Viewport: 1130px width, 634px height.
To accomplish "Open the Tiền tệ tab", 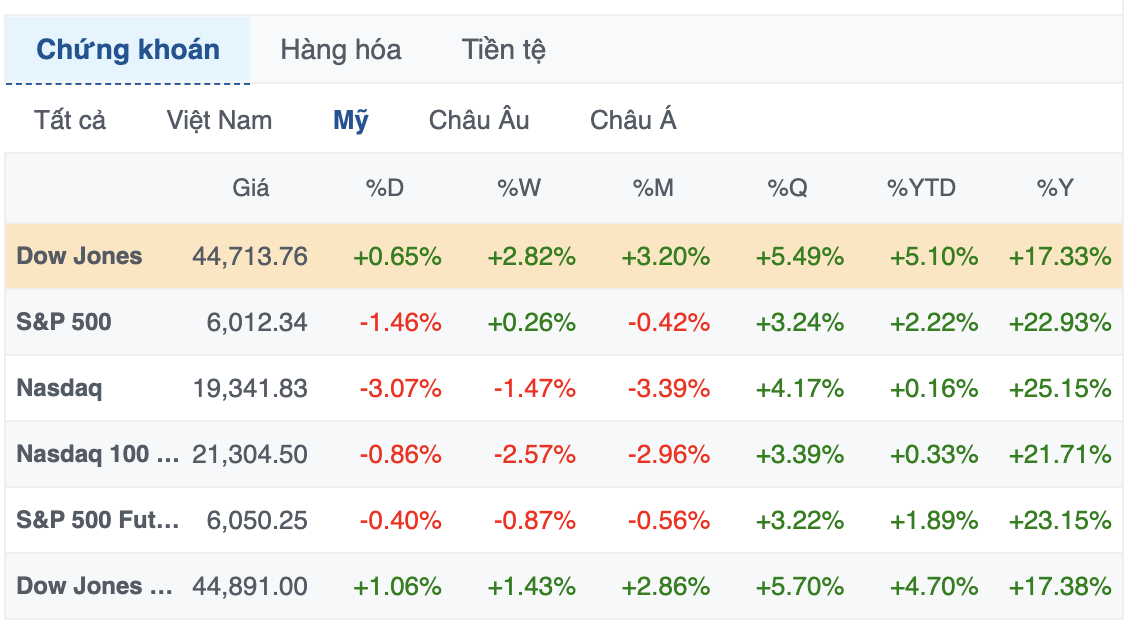I will [x=503, y=49].
